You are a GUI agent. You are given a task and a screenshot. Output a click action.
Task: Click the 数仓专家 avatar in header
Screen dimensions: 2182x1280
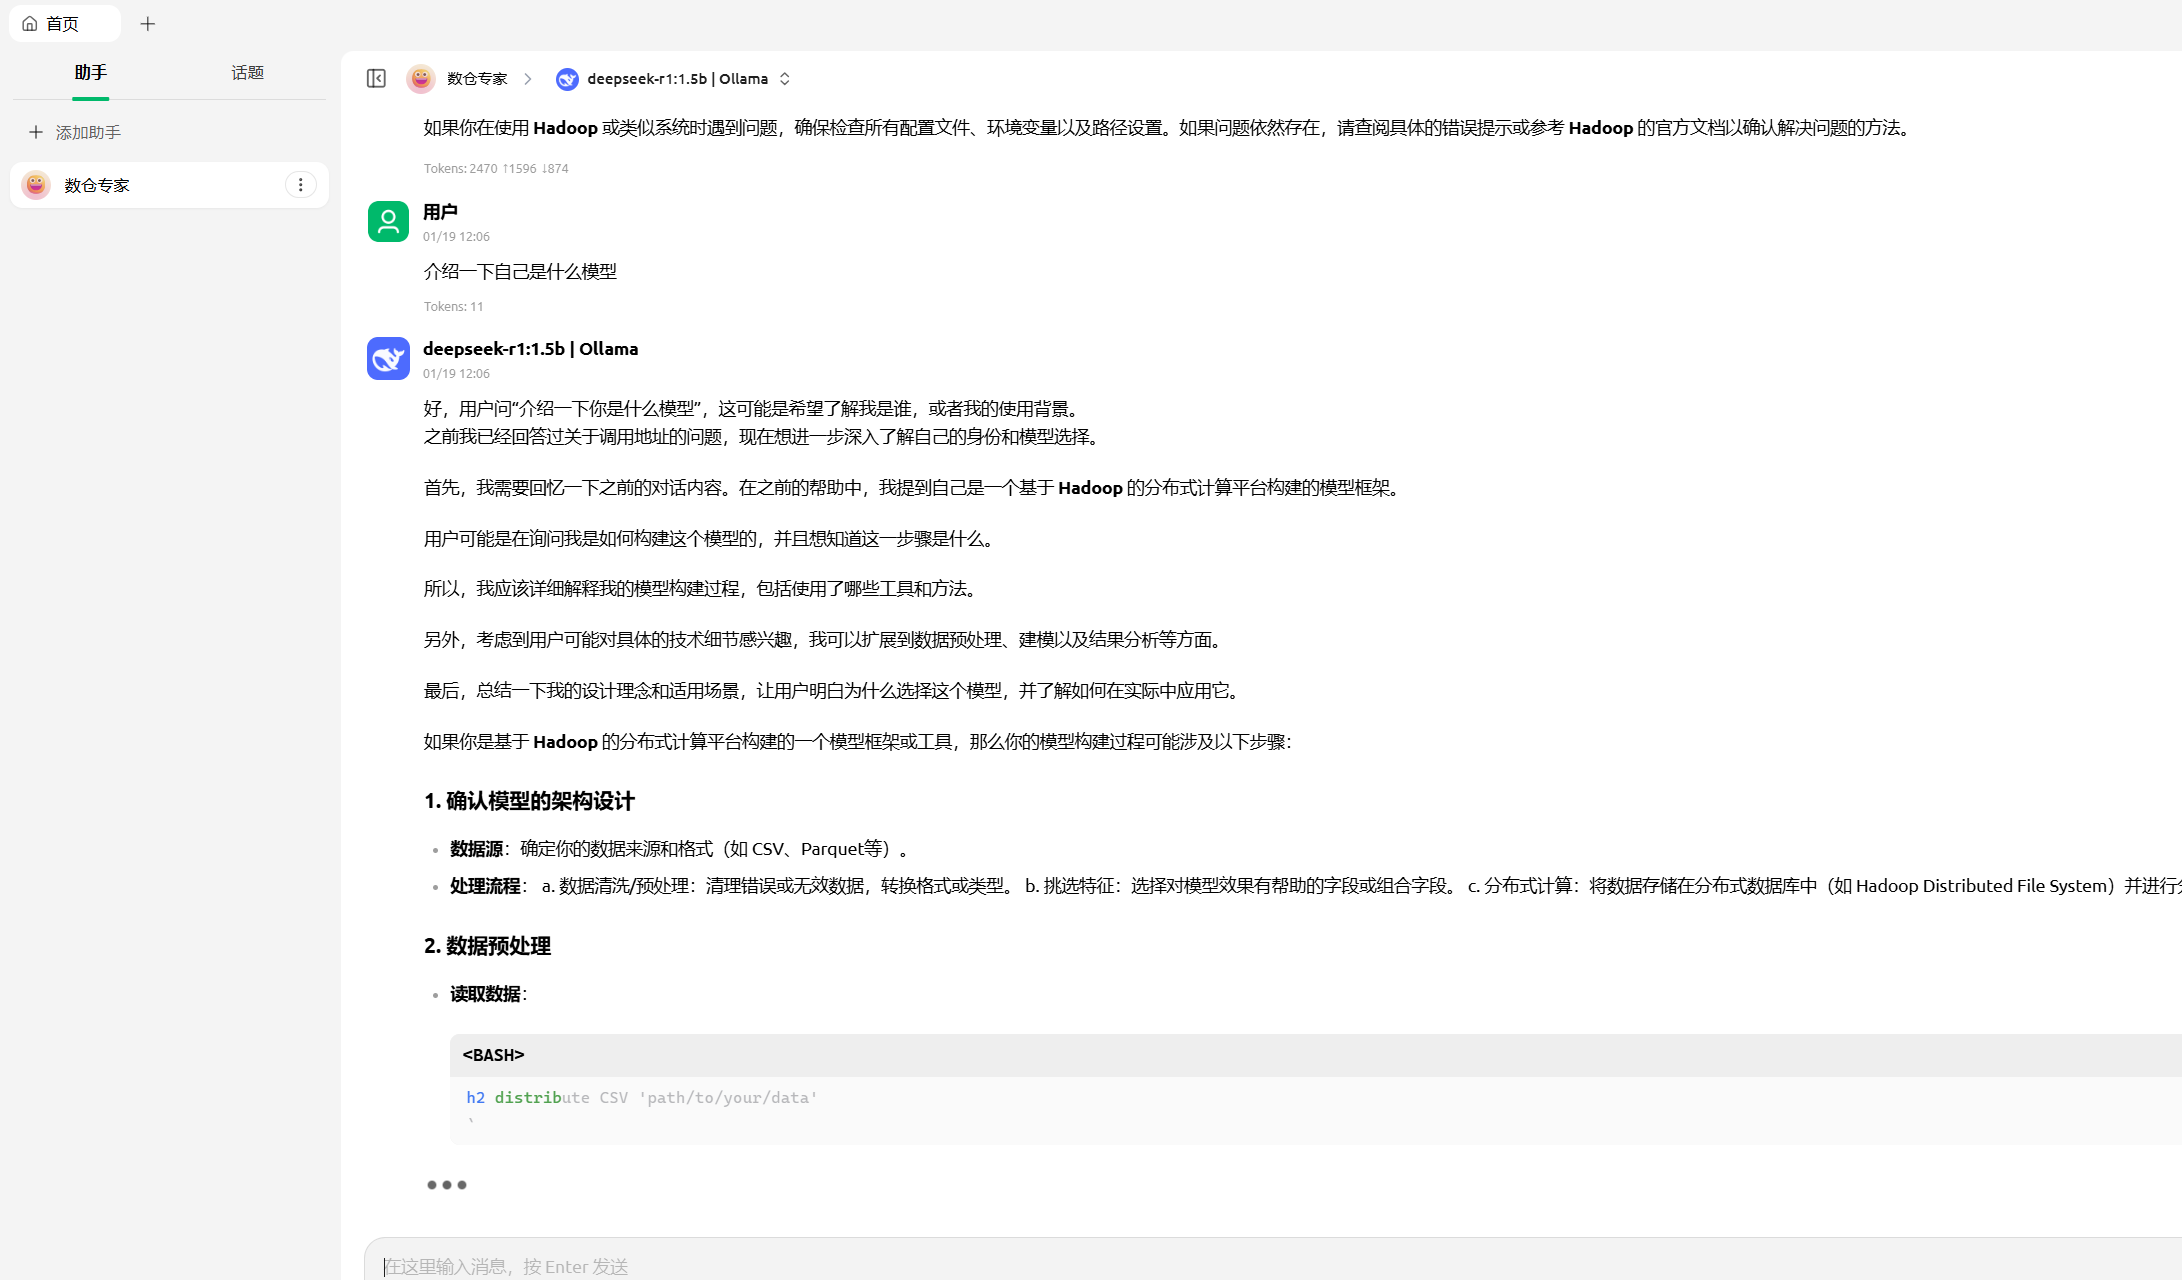point(421,78)
